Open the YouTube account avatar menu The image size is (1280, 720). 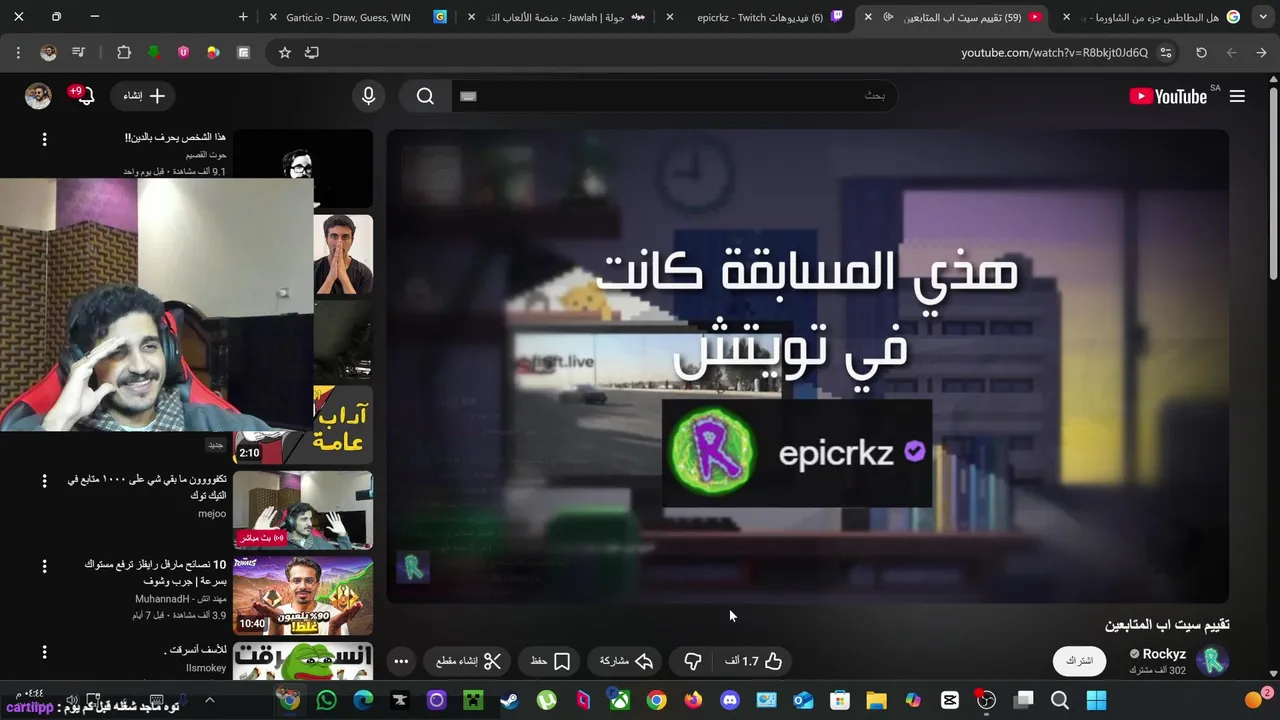point(38,96)
